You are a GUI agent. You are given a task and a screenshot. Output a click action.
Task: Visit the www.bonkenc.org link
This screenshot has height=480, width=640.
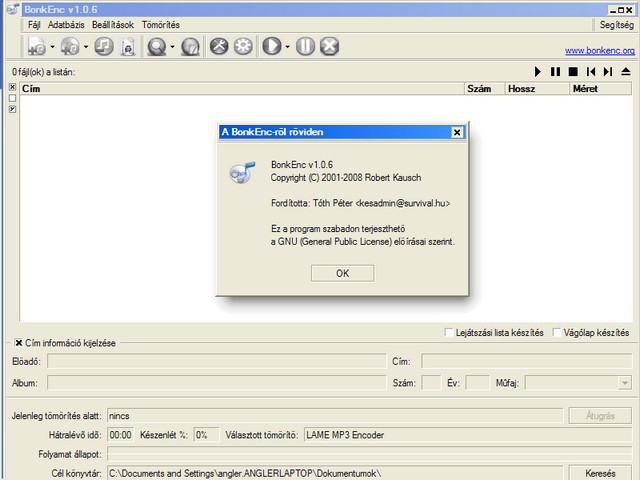click(600, 51)
